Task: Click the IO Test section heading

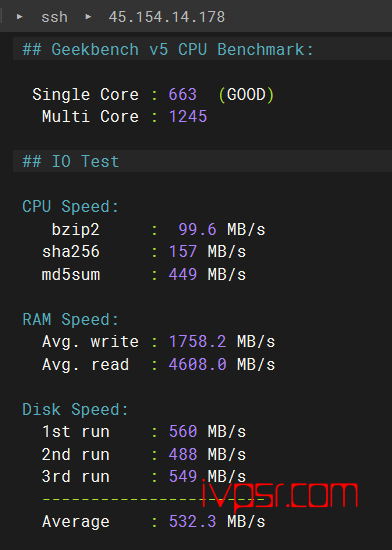Action: [x=71, y=161]
